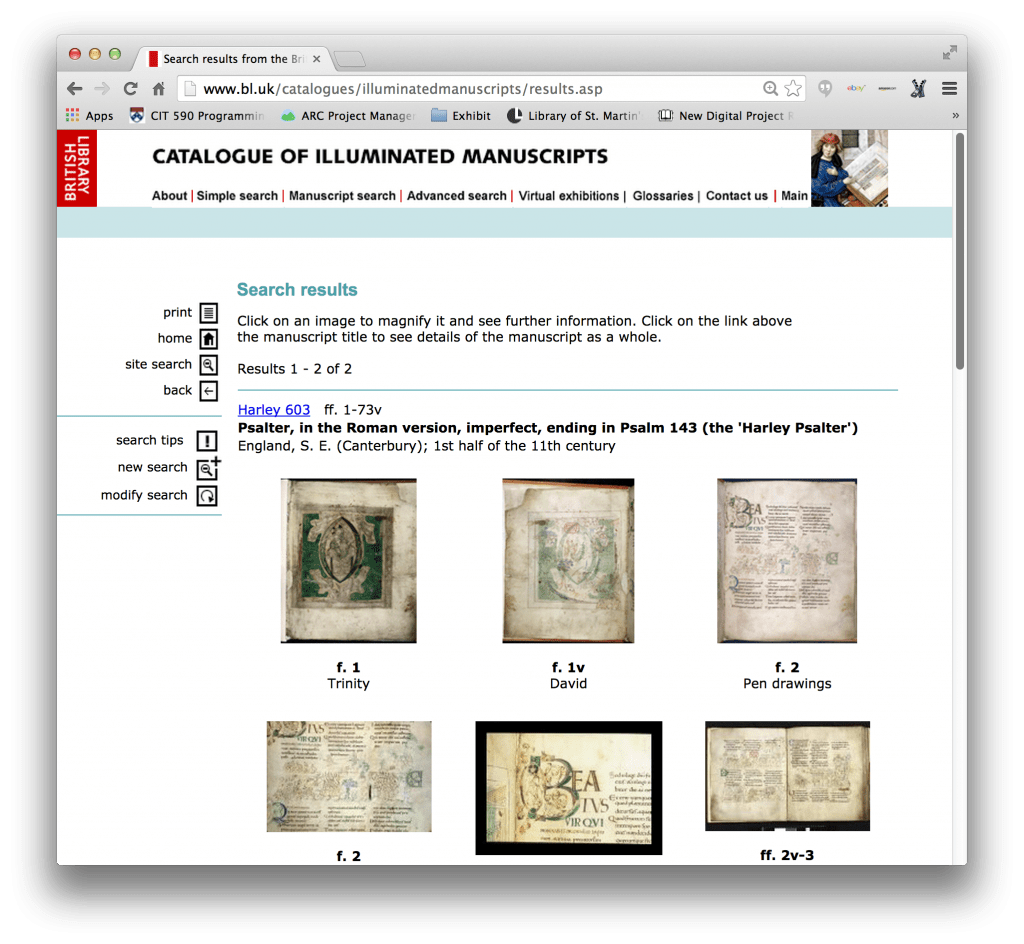Reload the page with refresh icon
Screen dimensions: 1024x944
point(131,89)
